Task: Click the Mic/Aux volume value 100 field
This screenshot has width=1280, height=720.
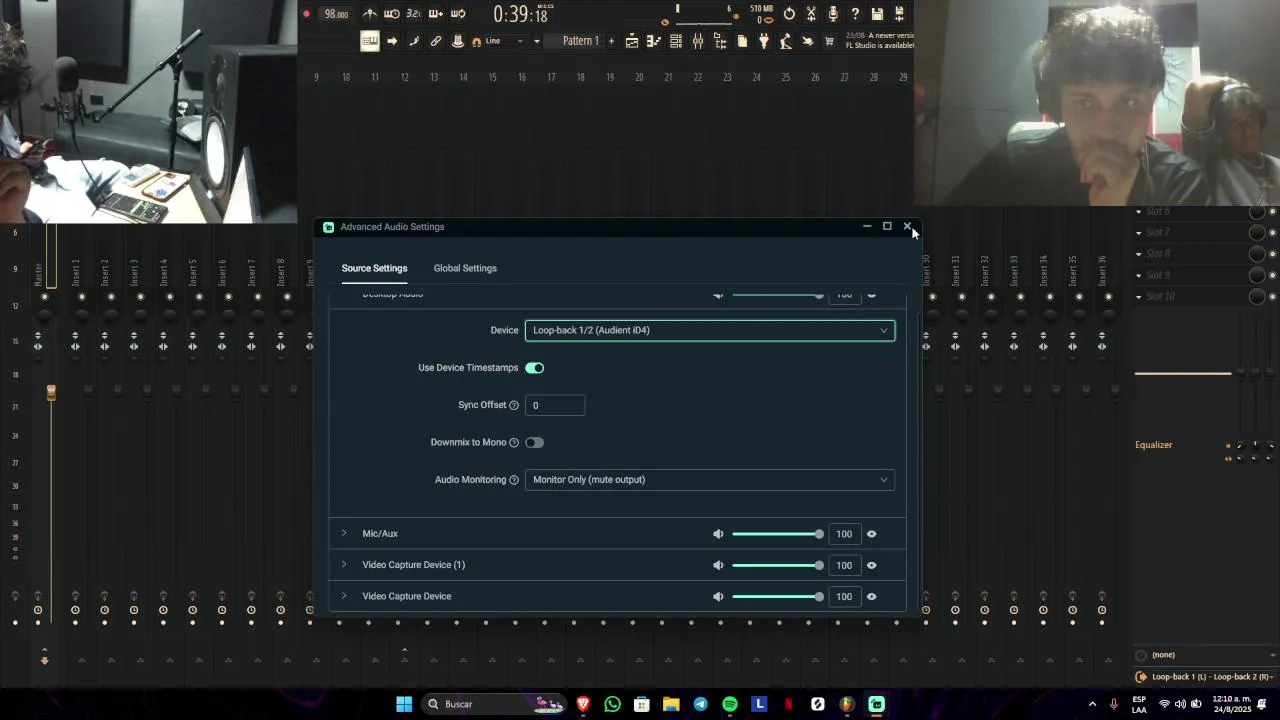Action: click(844, 534)
